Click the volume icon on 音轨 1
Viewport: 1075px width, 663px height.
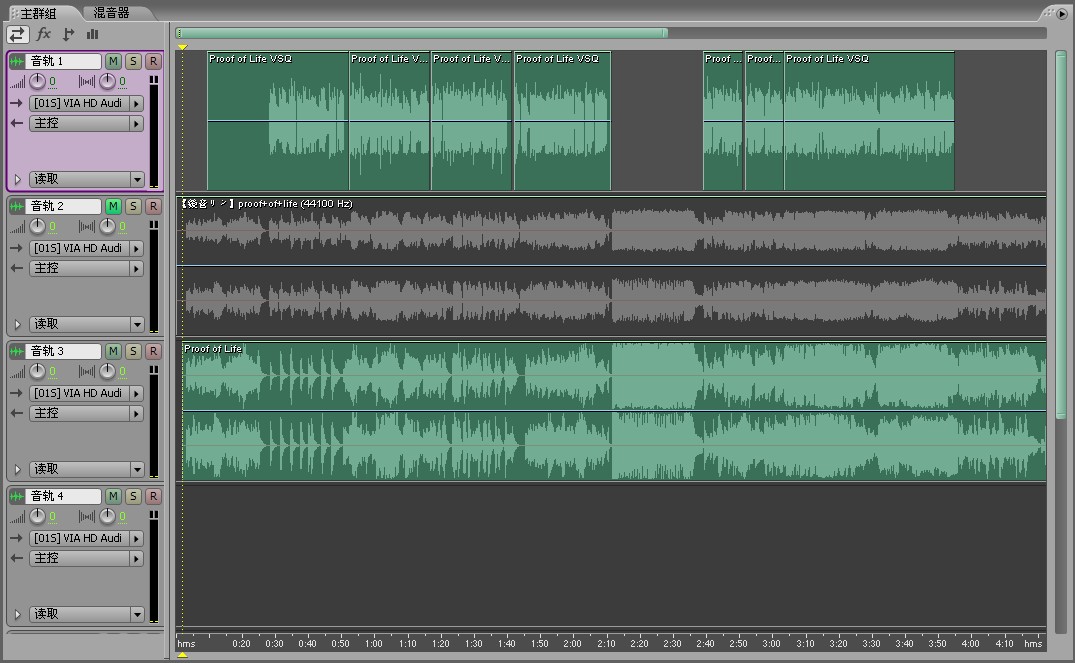(17, 83)
